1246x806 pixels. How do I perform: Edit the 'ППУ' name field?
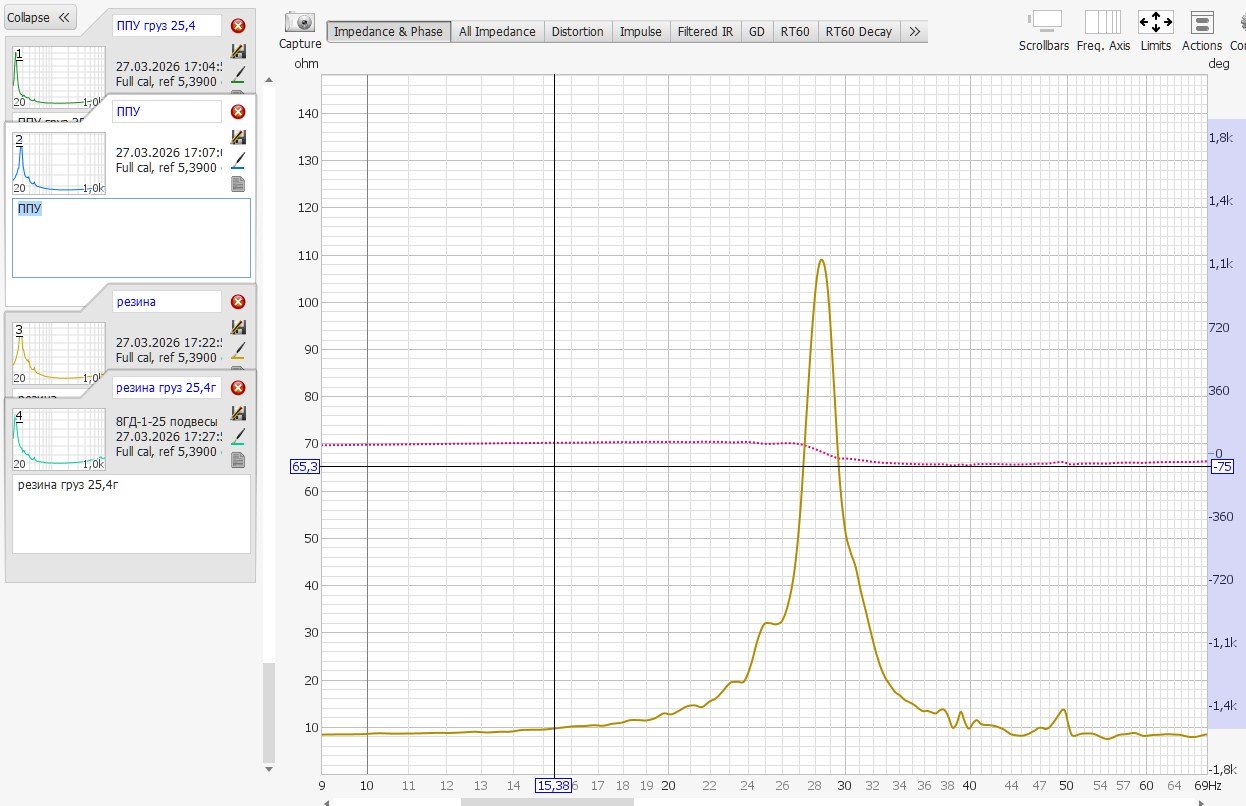click(167, 111)
